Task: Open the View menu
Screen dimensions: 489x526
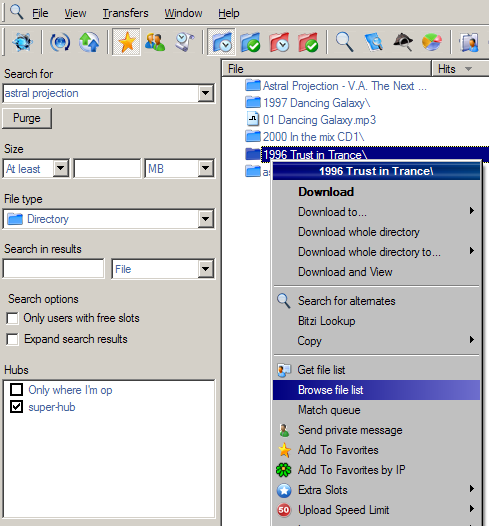Action: pos(75,13)
